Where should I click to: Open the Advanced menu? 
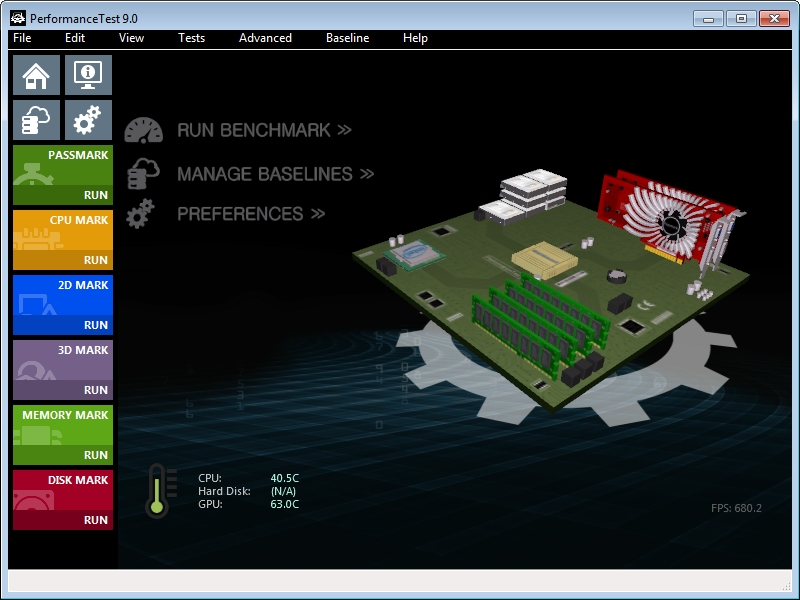coord(265,38)
